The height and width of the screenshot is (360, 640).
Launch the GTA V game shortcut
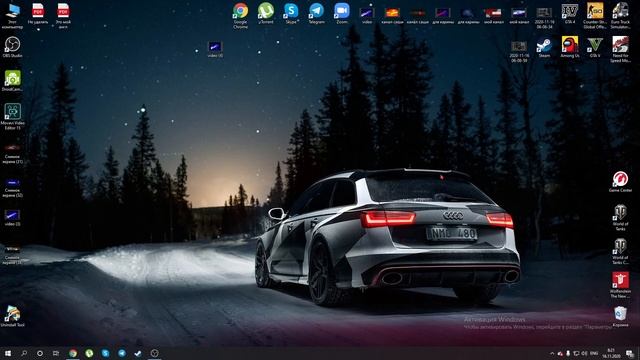(x=595, y=47)
